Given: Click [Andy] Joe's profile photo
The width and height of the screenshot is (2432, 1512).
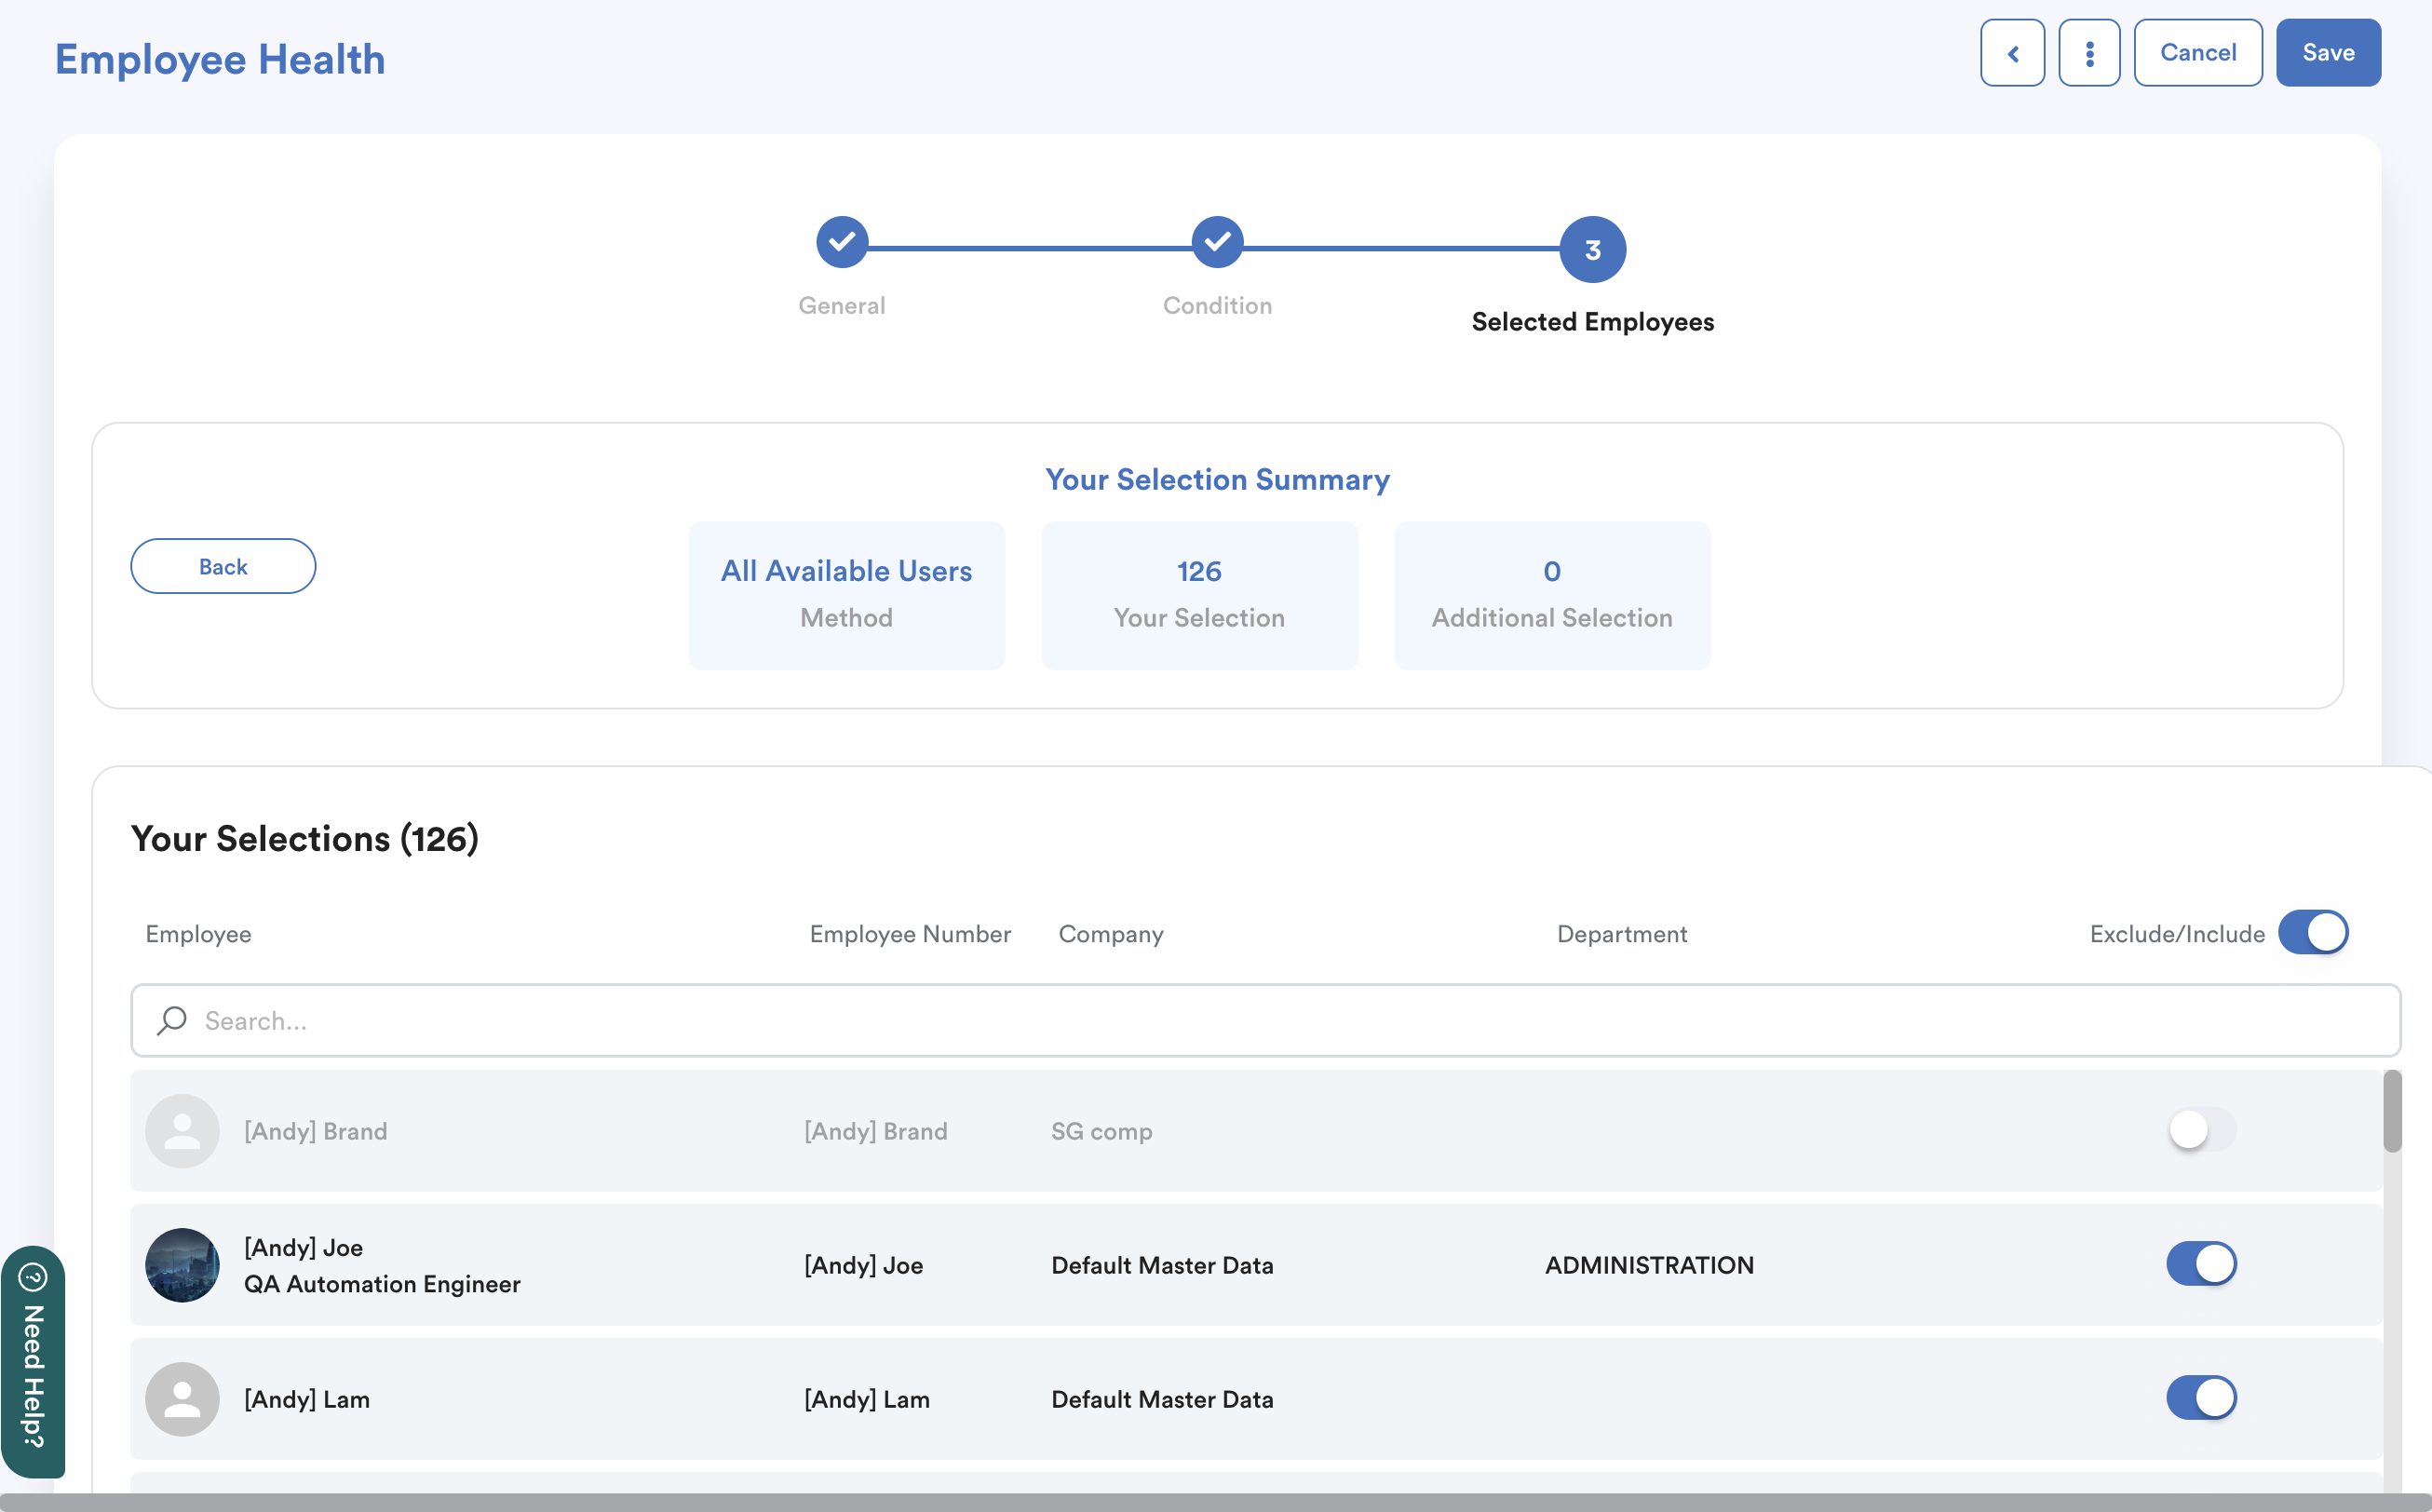Looking at the screenshot, I should 182,1265.
